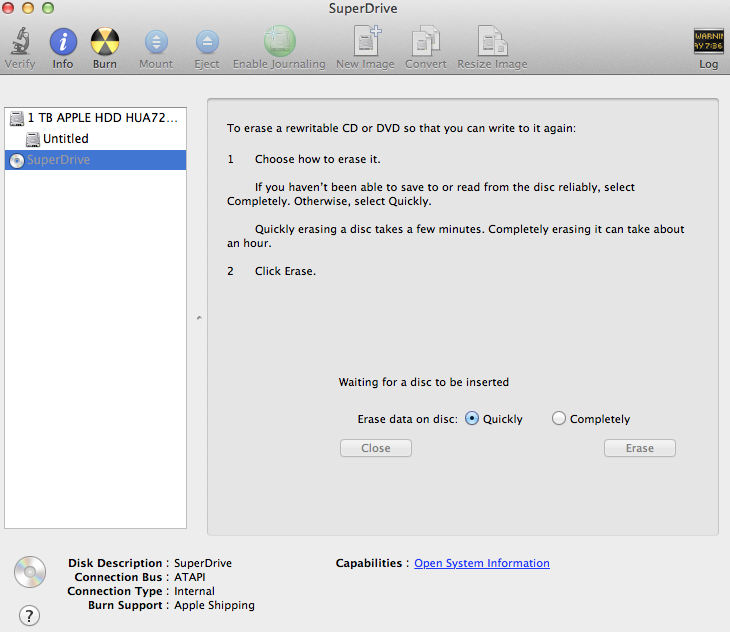The image size is (730, 632).
Task: Select SuperDrive in the sidebar
Action: click(x=95, y=160)
